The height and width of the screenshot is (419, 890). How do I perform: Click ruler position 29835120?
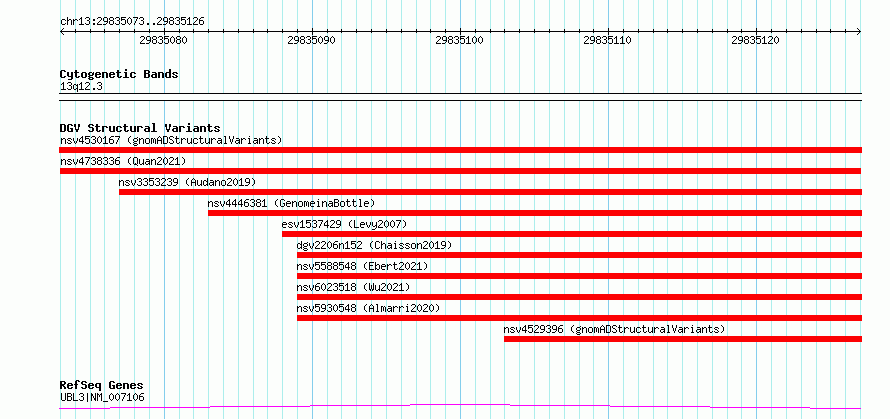click(755, 40)
